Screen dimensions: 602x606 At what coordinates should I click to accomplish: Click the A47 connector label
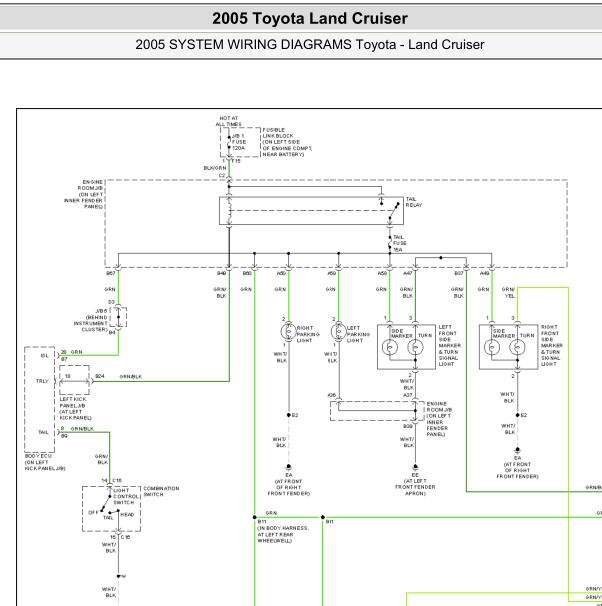coord(408,273)
